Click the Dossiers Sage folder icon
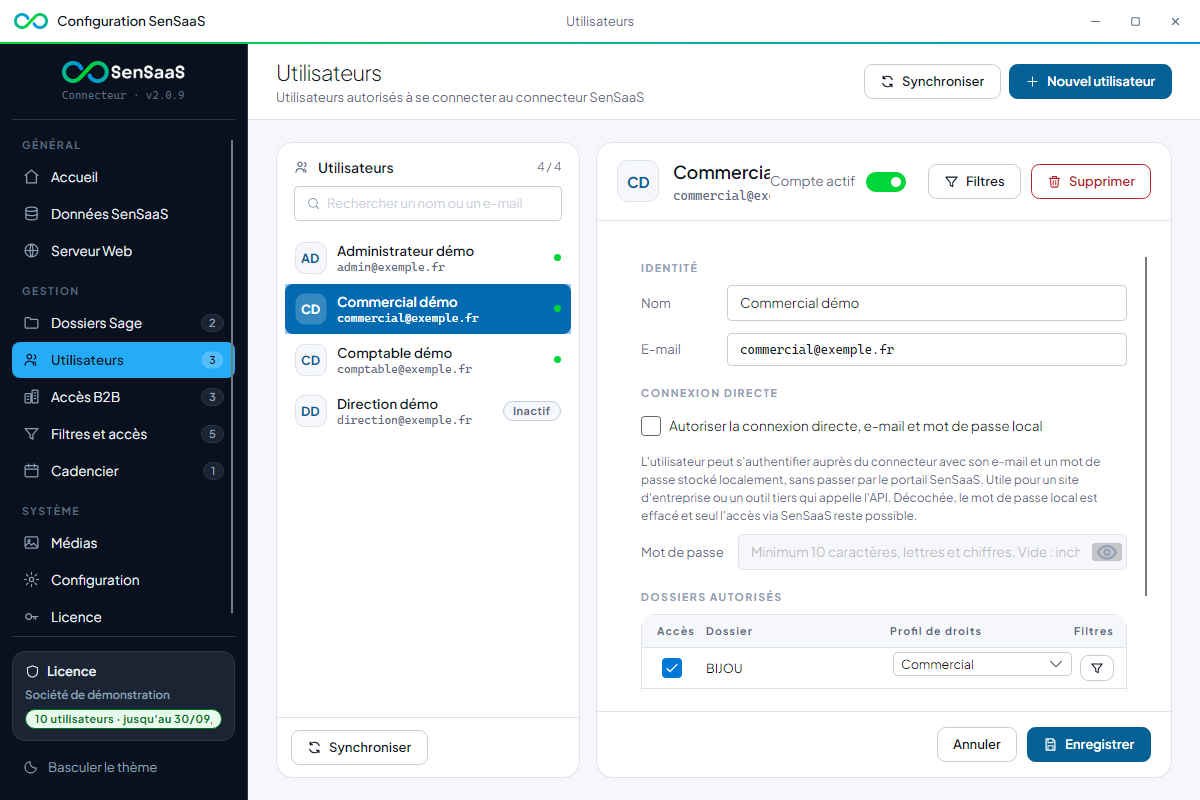This screenshot has width=1200, height=800. [32, 323]
